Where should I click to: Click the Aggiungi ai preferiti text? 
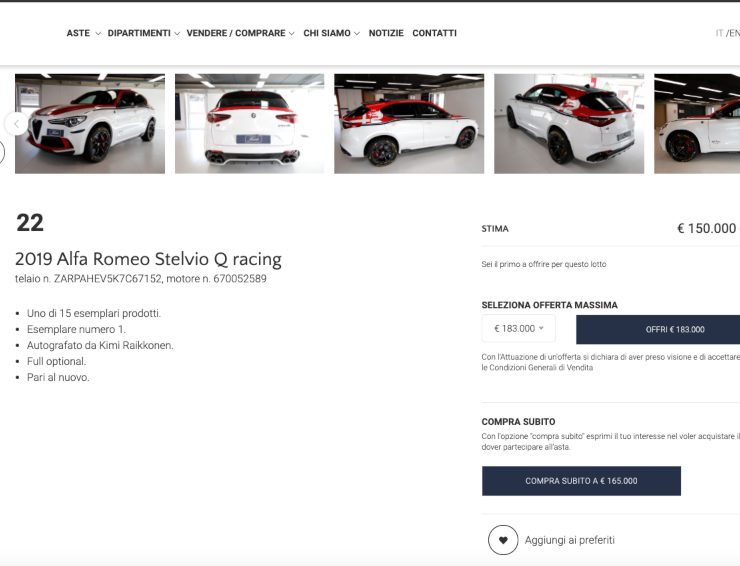(x=569, y=540)
